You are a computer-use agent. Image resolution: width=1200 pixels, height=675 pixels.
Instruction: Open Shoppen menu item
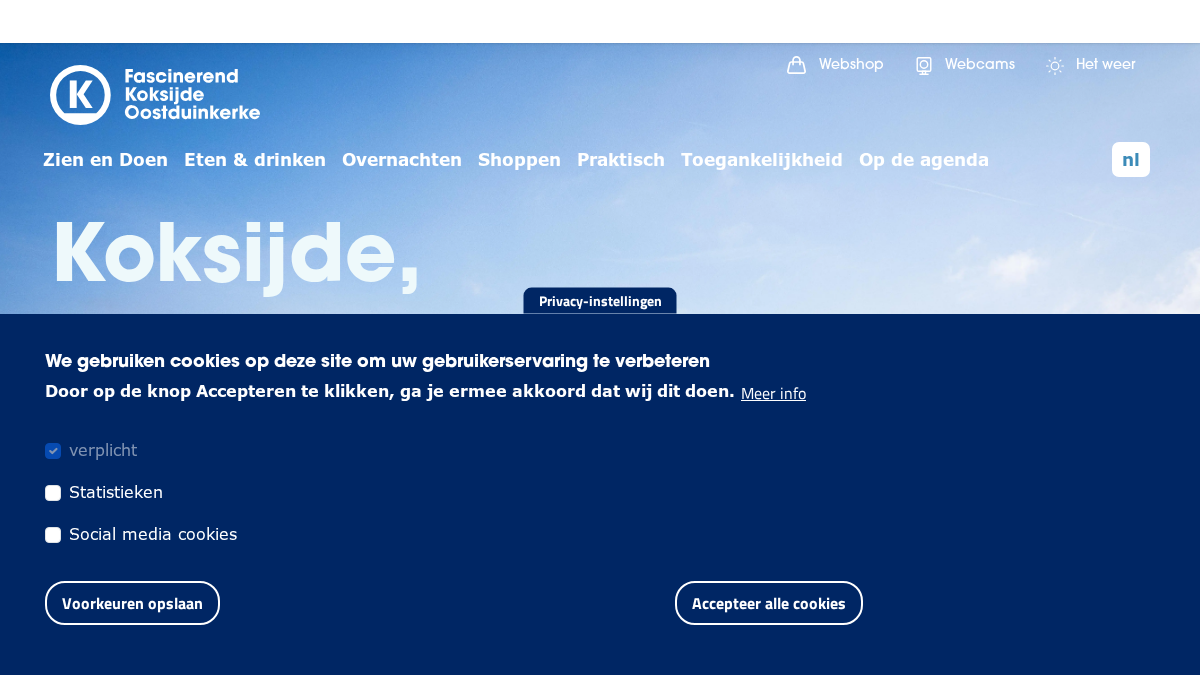click(x=519, y=159)
